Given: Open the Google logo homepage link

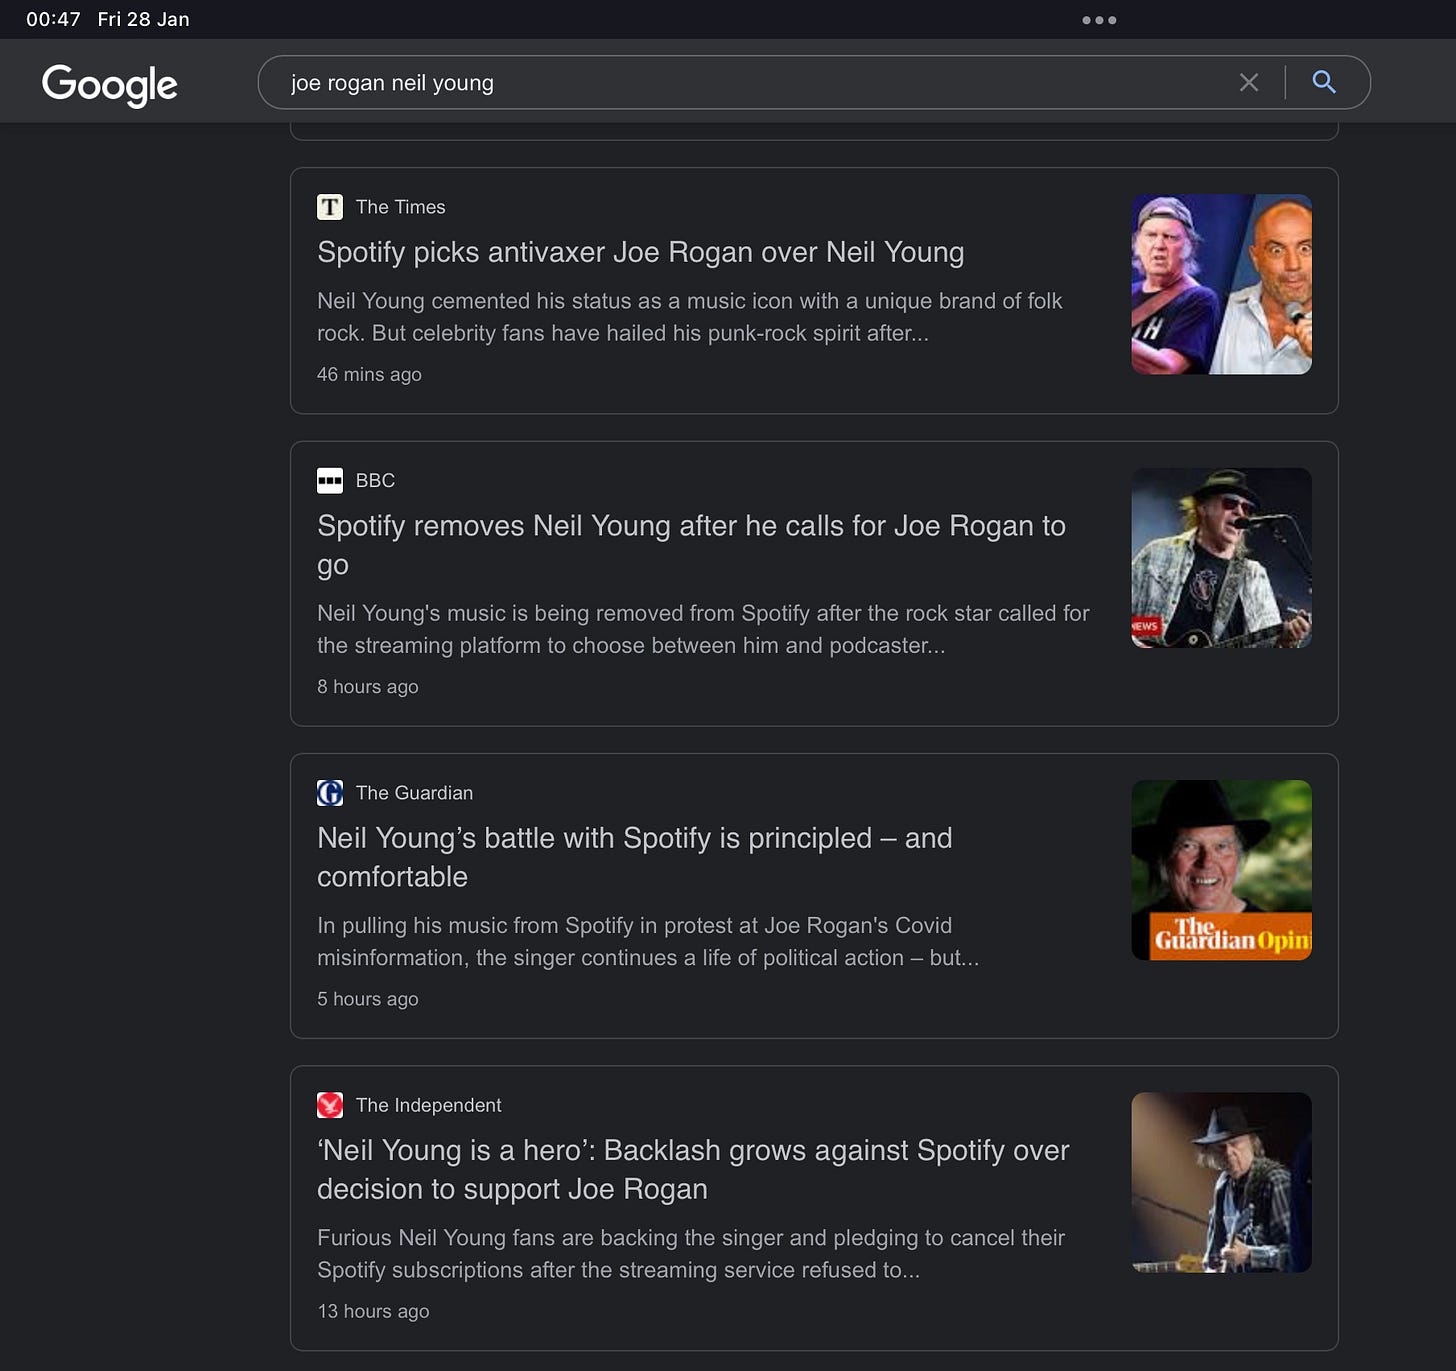Looking at the screenshot, I should point(110,84).
